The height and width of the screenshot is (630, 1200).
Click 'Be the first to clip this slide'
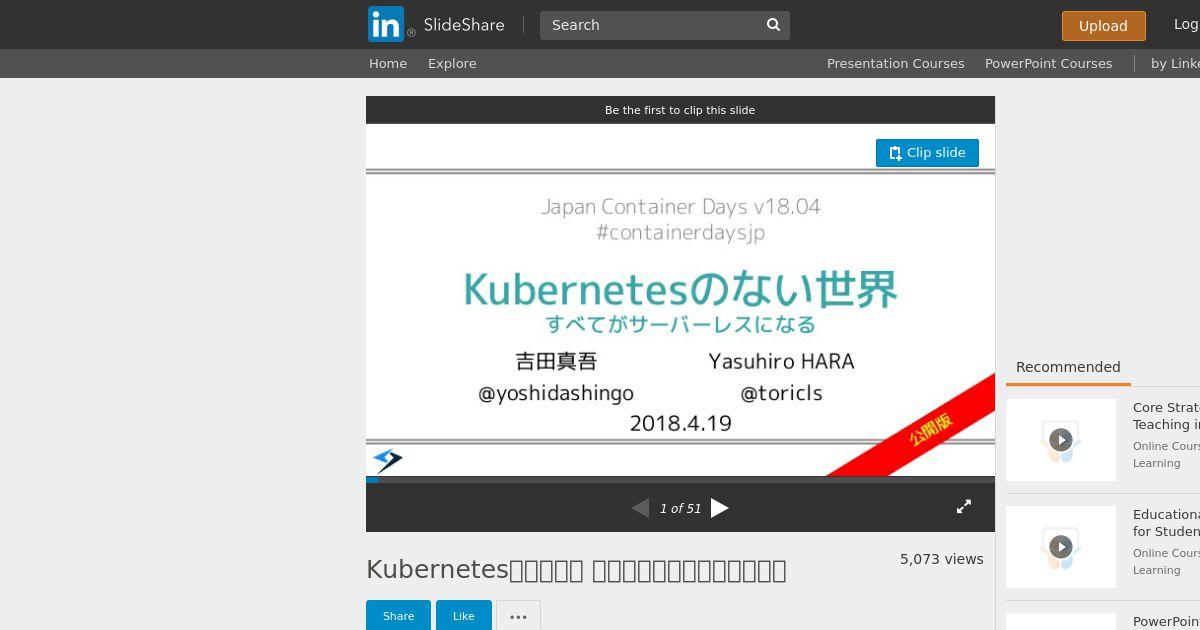(x=680, y=110)
